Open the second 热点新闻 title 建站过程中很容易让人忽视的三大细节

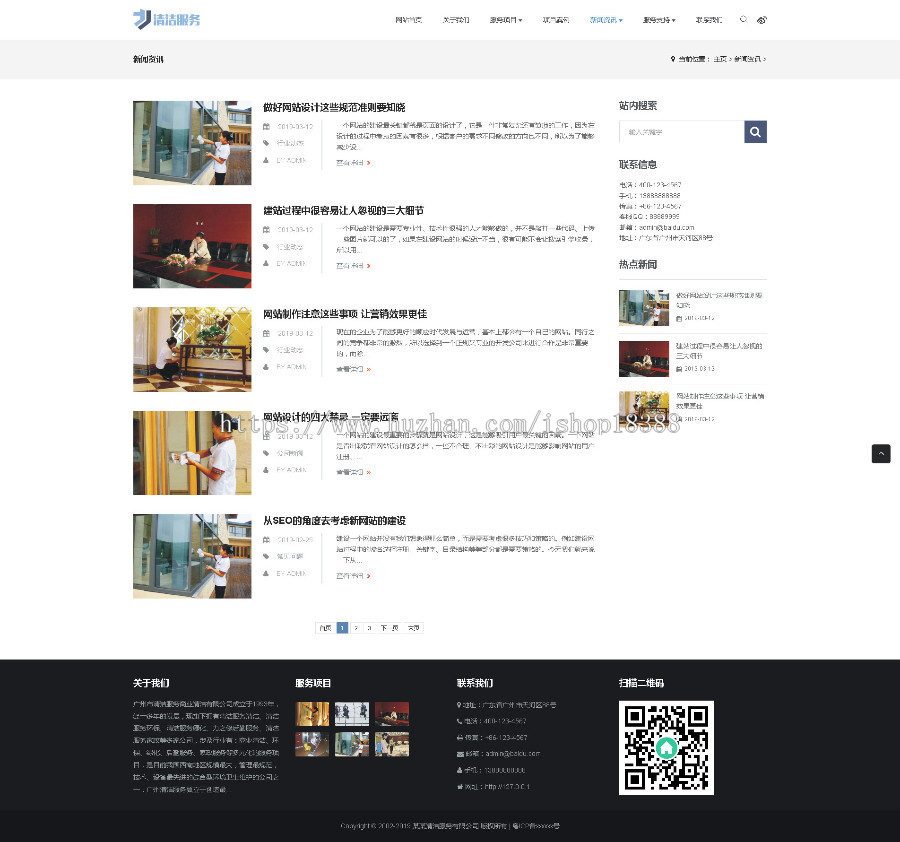point(719,351)
